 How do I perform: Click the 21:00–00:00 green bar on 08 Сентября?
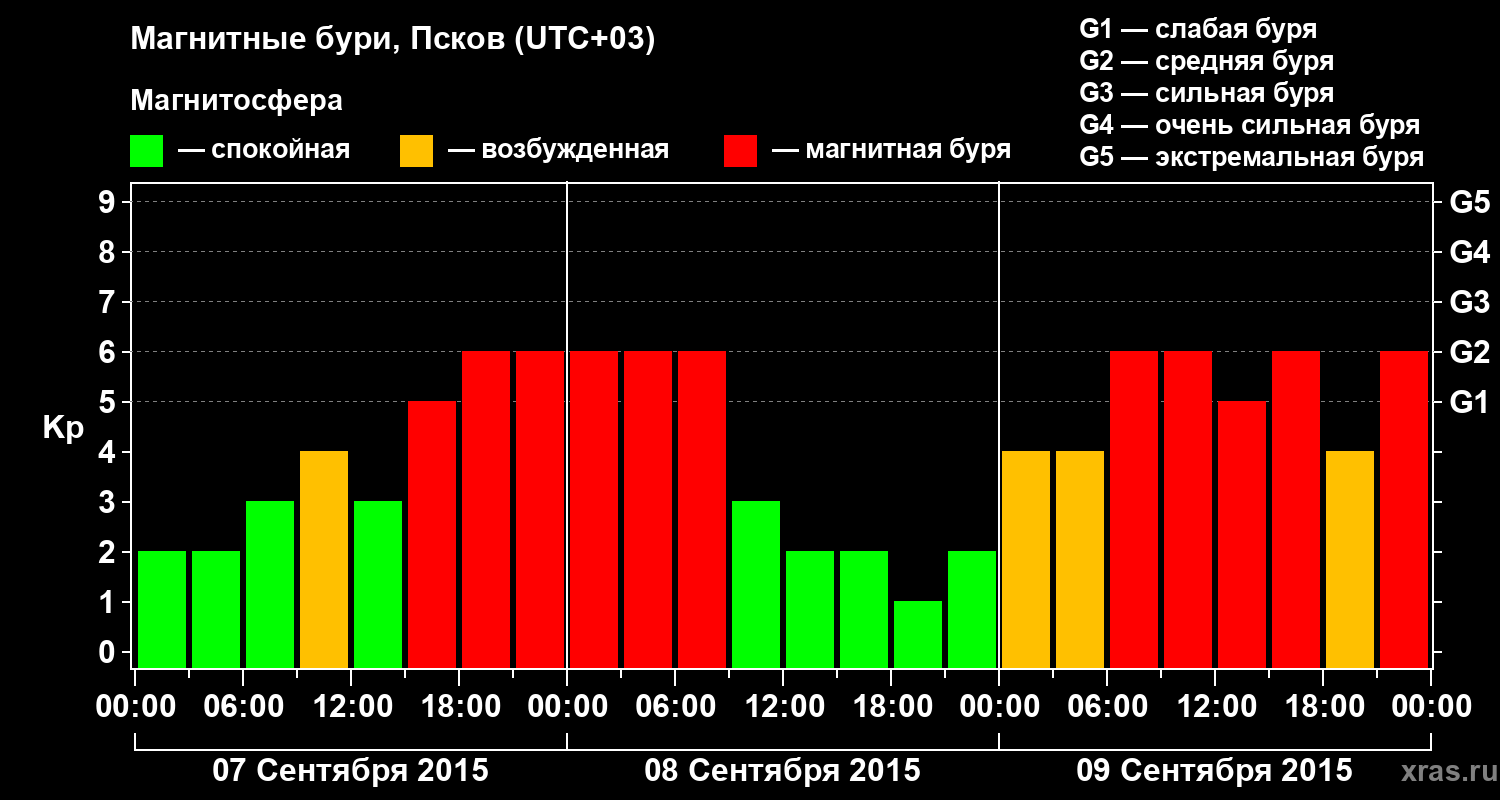tap(972, 609)
